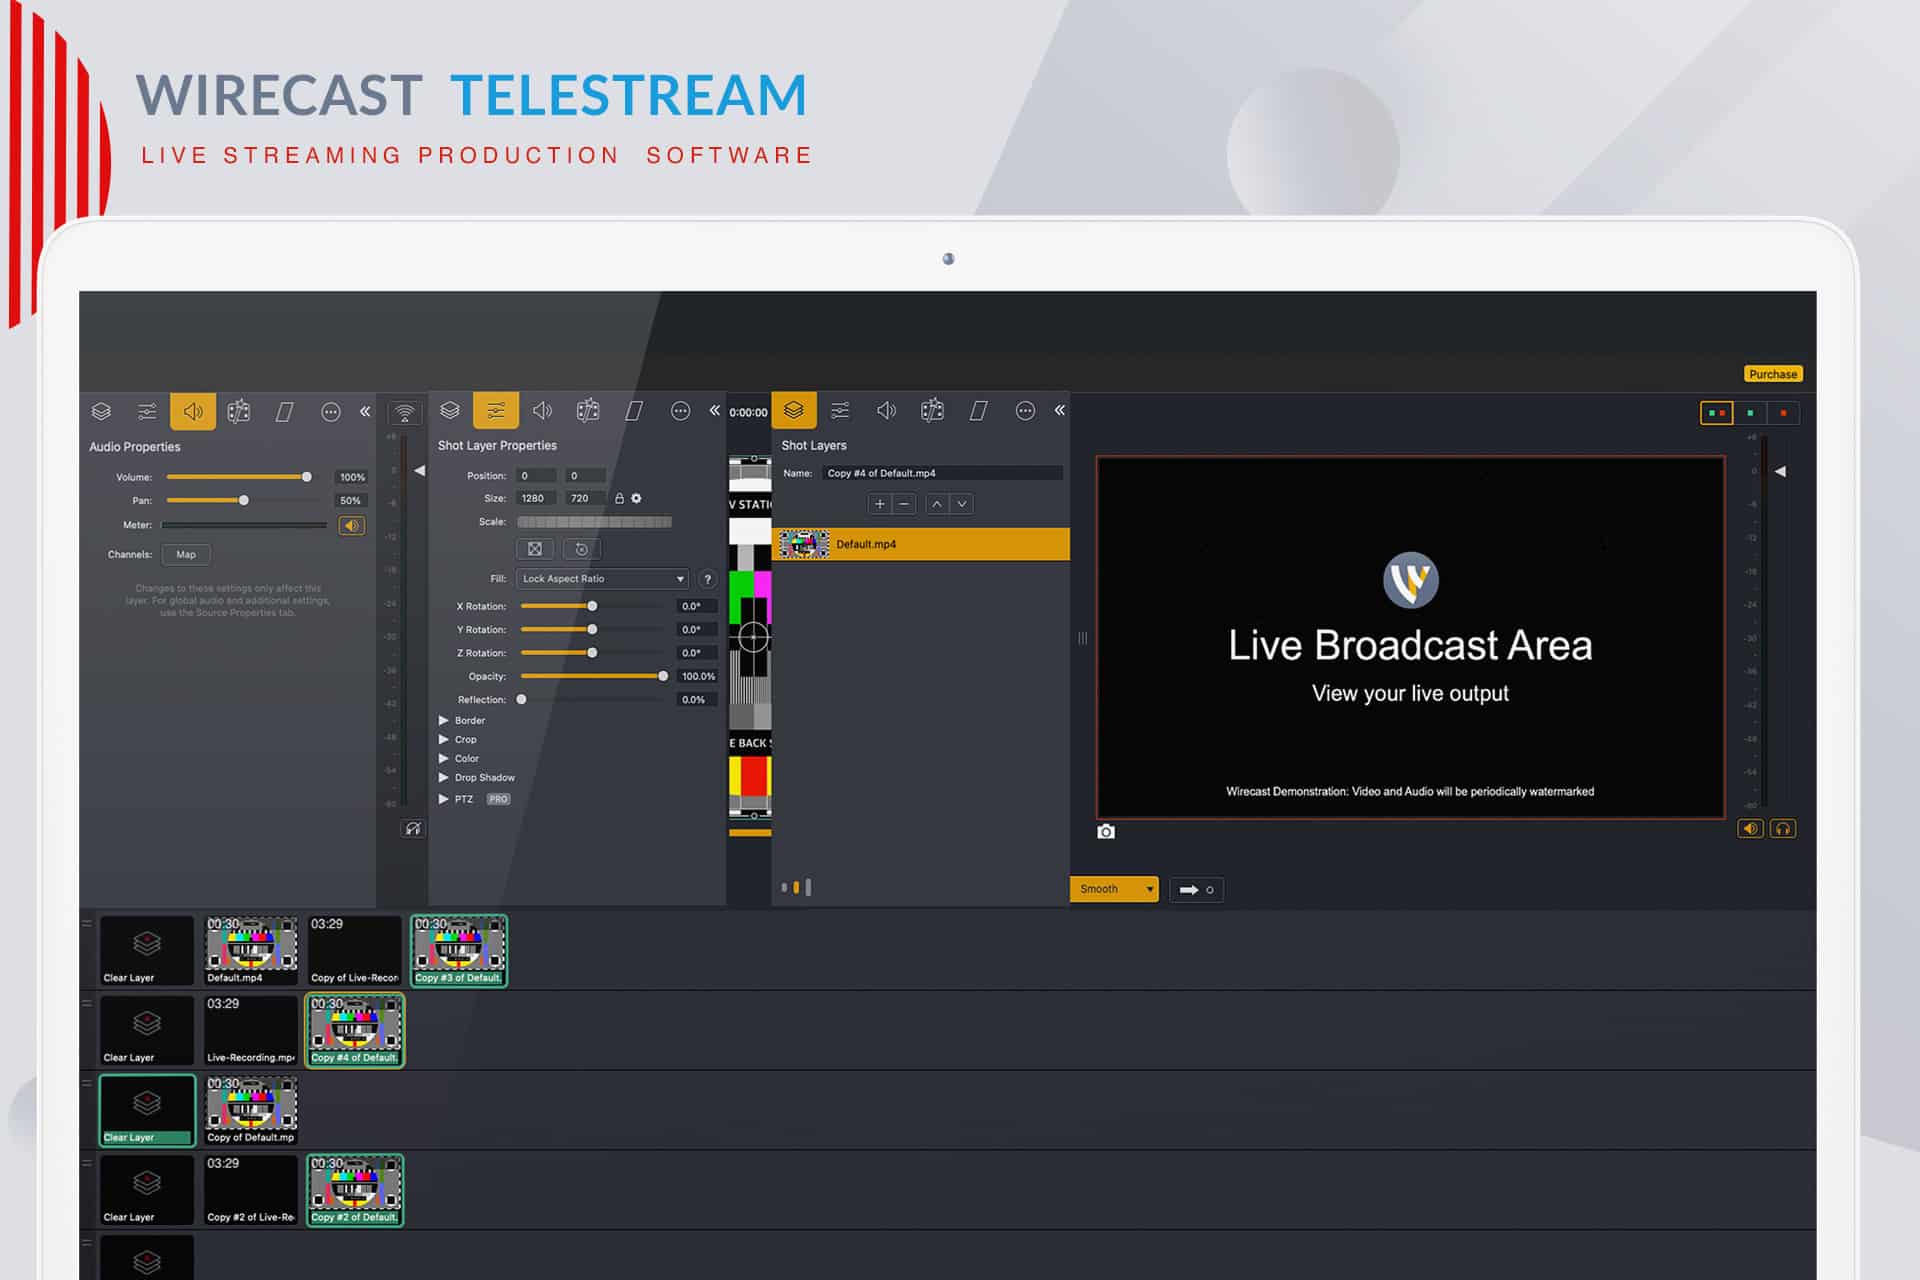Image resolution: width=1920 pixels, height=1280 pixels.
Task: Click gear icon next to Size fields
Action: (x=636, y=498)
